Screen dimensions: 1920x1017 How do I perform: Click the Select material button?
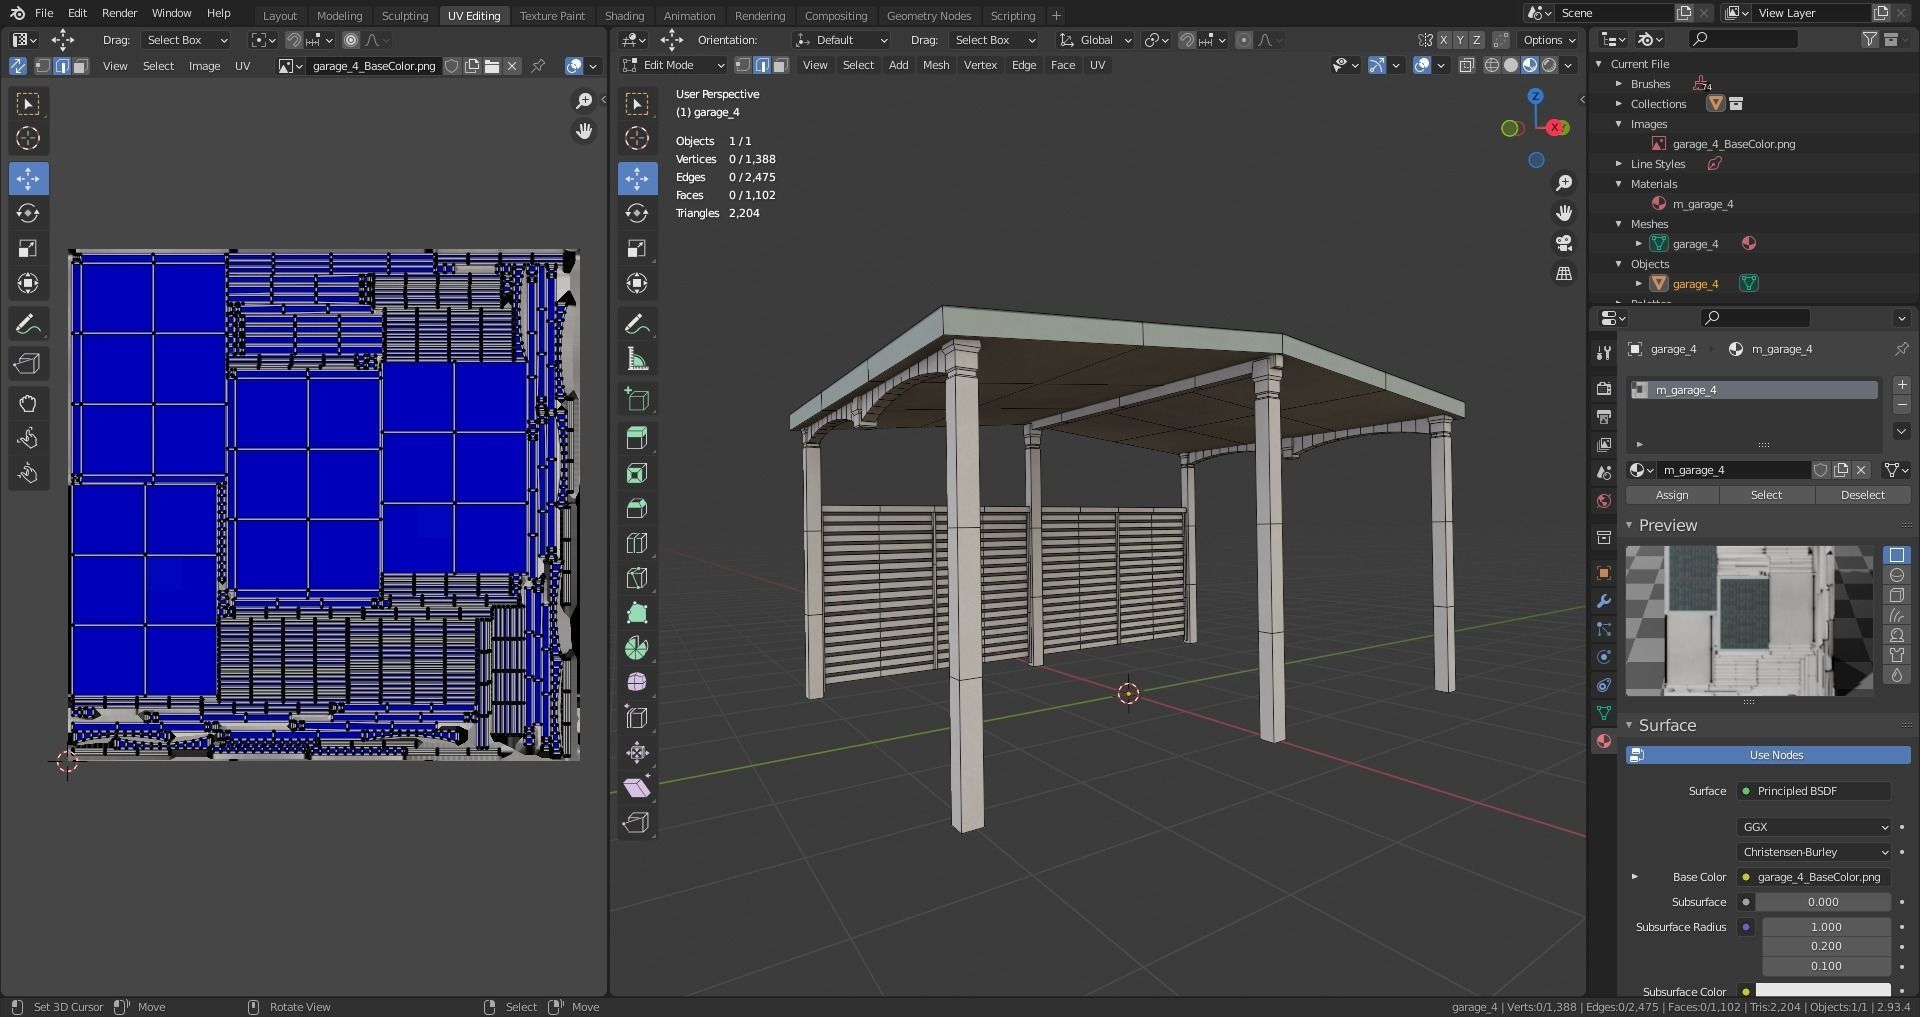(x=1766, y=495)
